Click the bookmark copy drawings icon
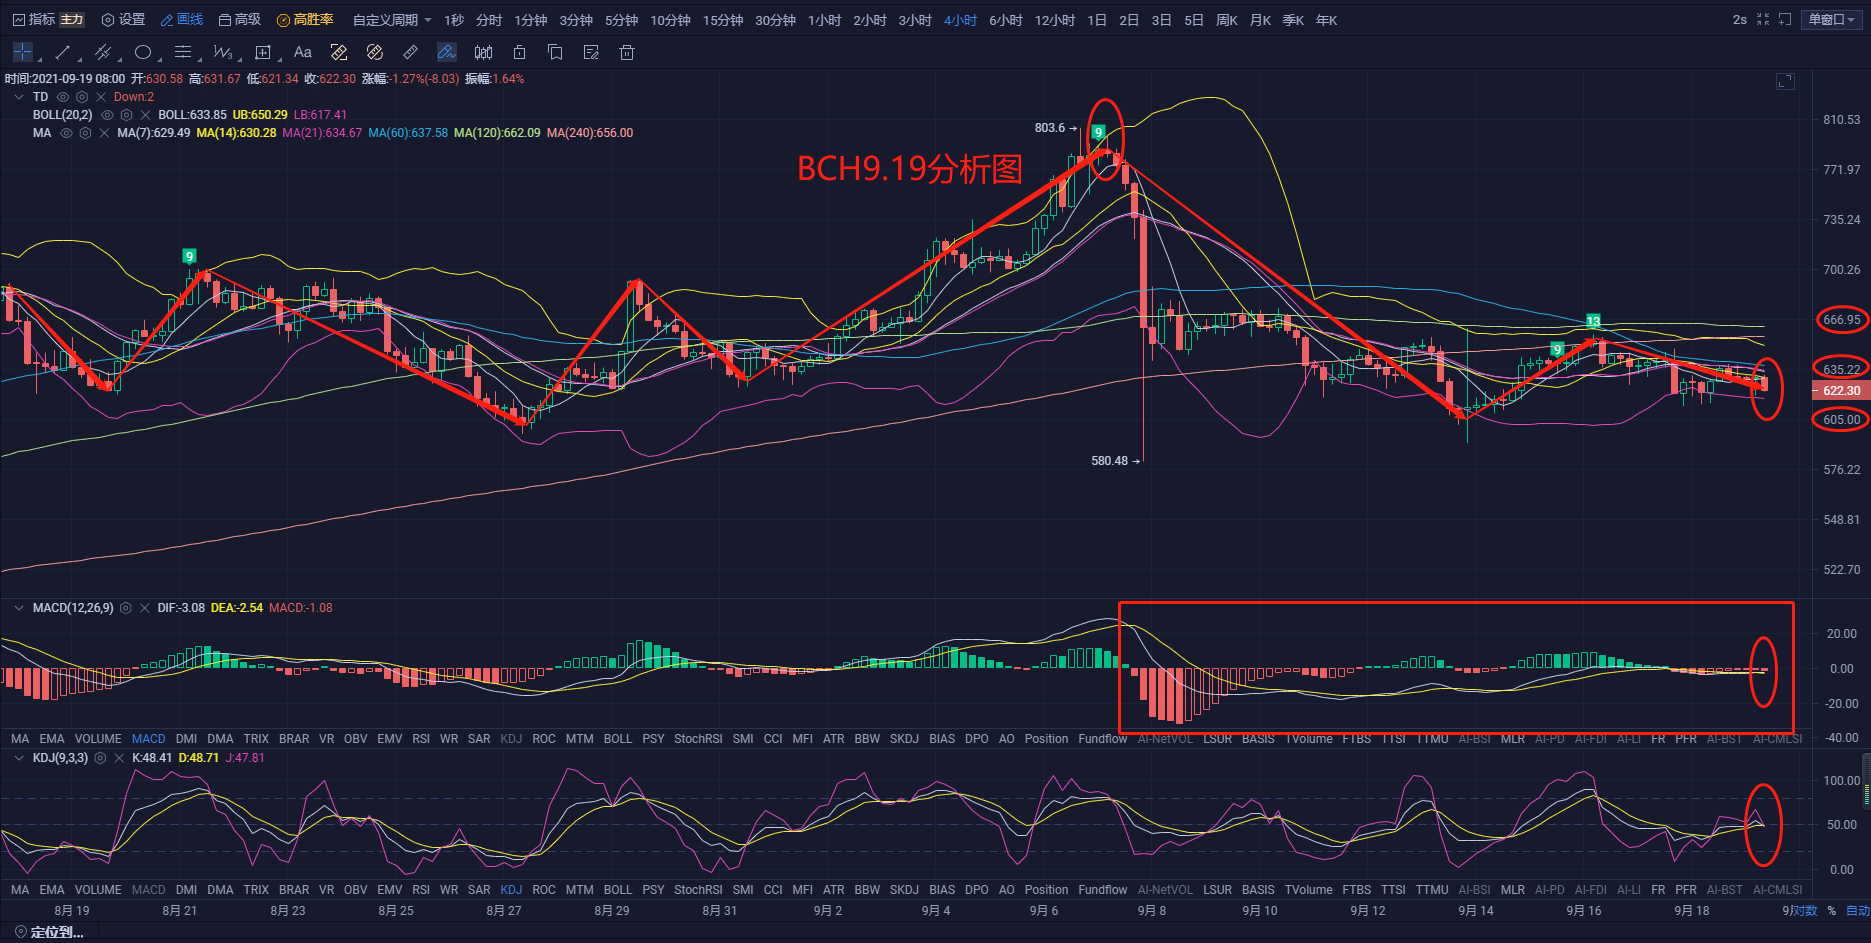 (555, 52)
